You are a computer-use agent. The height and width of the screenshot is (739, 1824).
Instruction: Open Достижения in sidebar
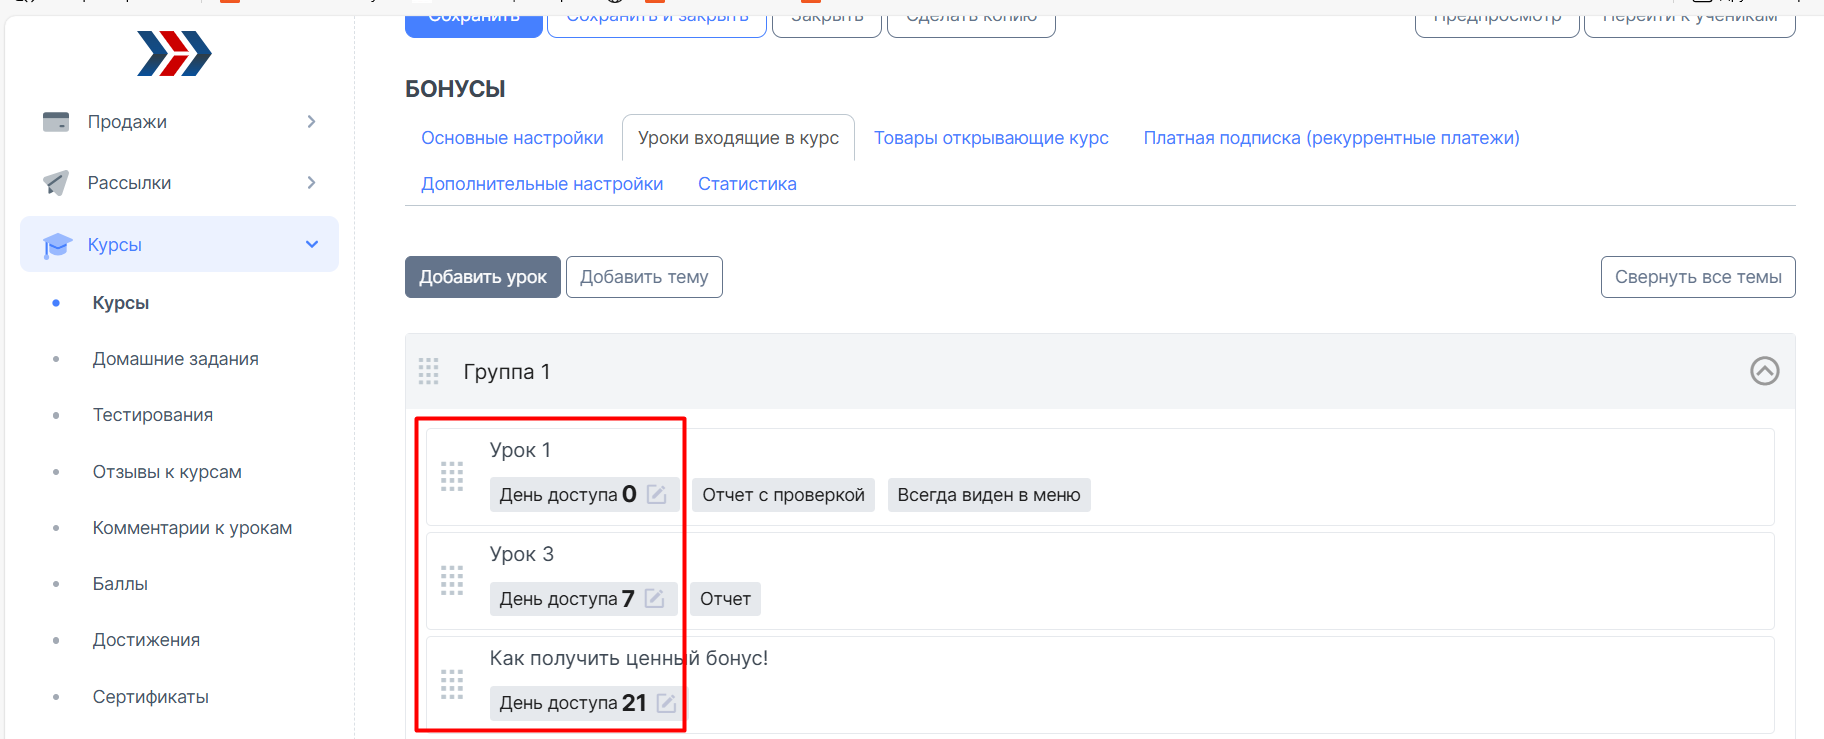point(146,640)
